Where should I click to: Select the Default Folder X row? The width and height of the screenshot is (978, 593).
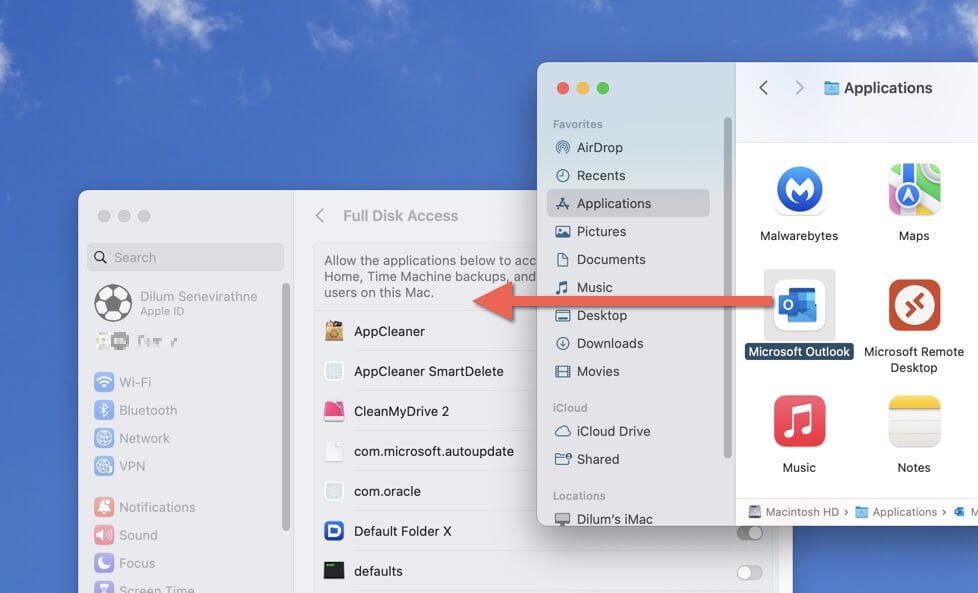[x=543, y=531]
